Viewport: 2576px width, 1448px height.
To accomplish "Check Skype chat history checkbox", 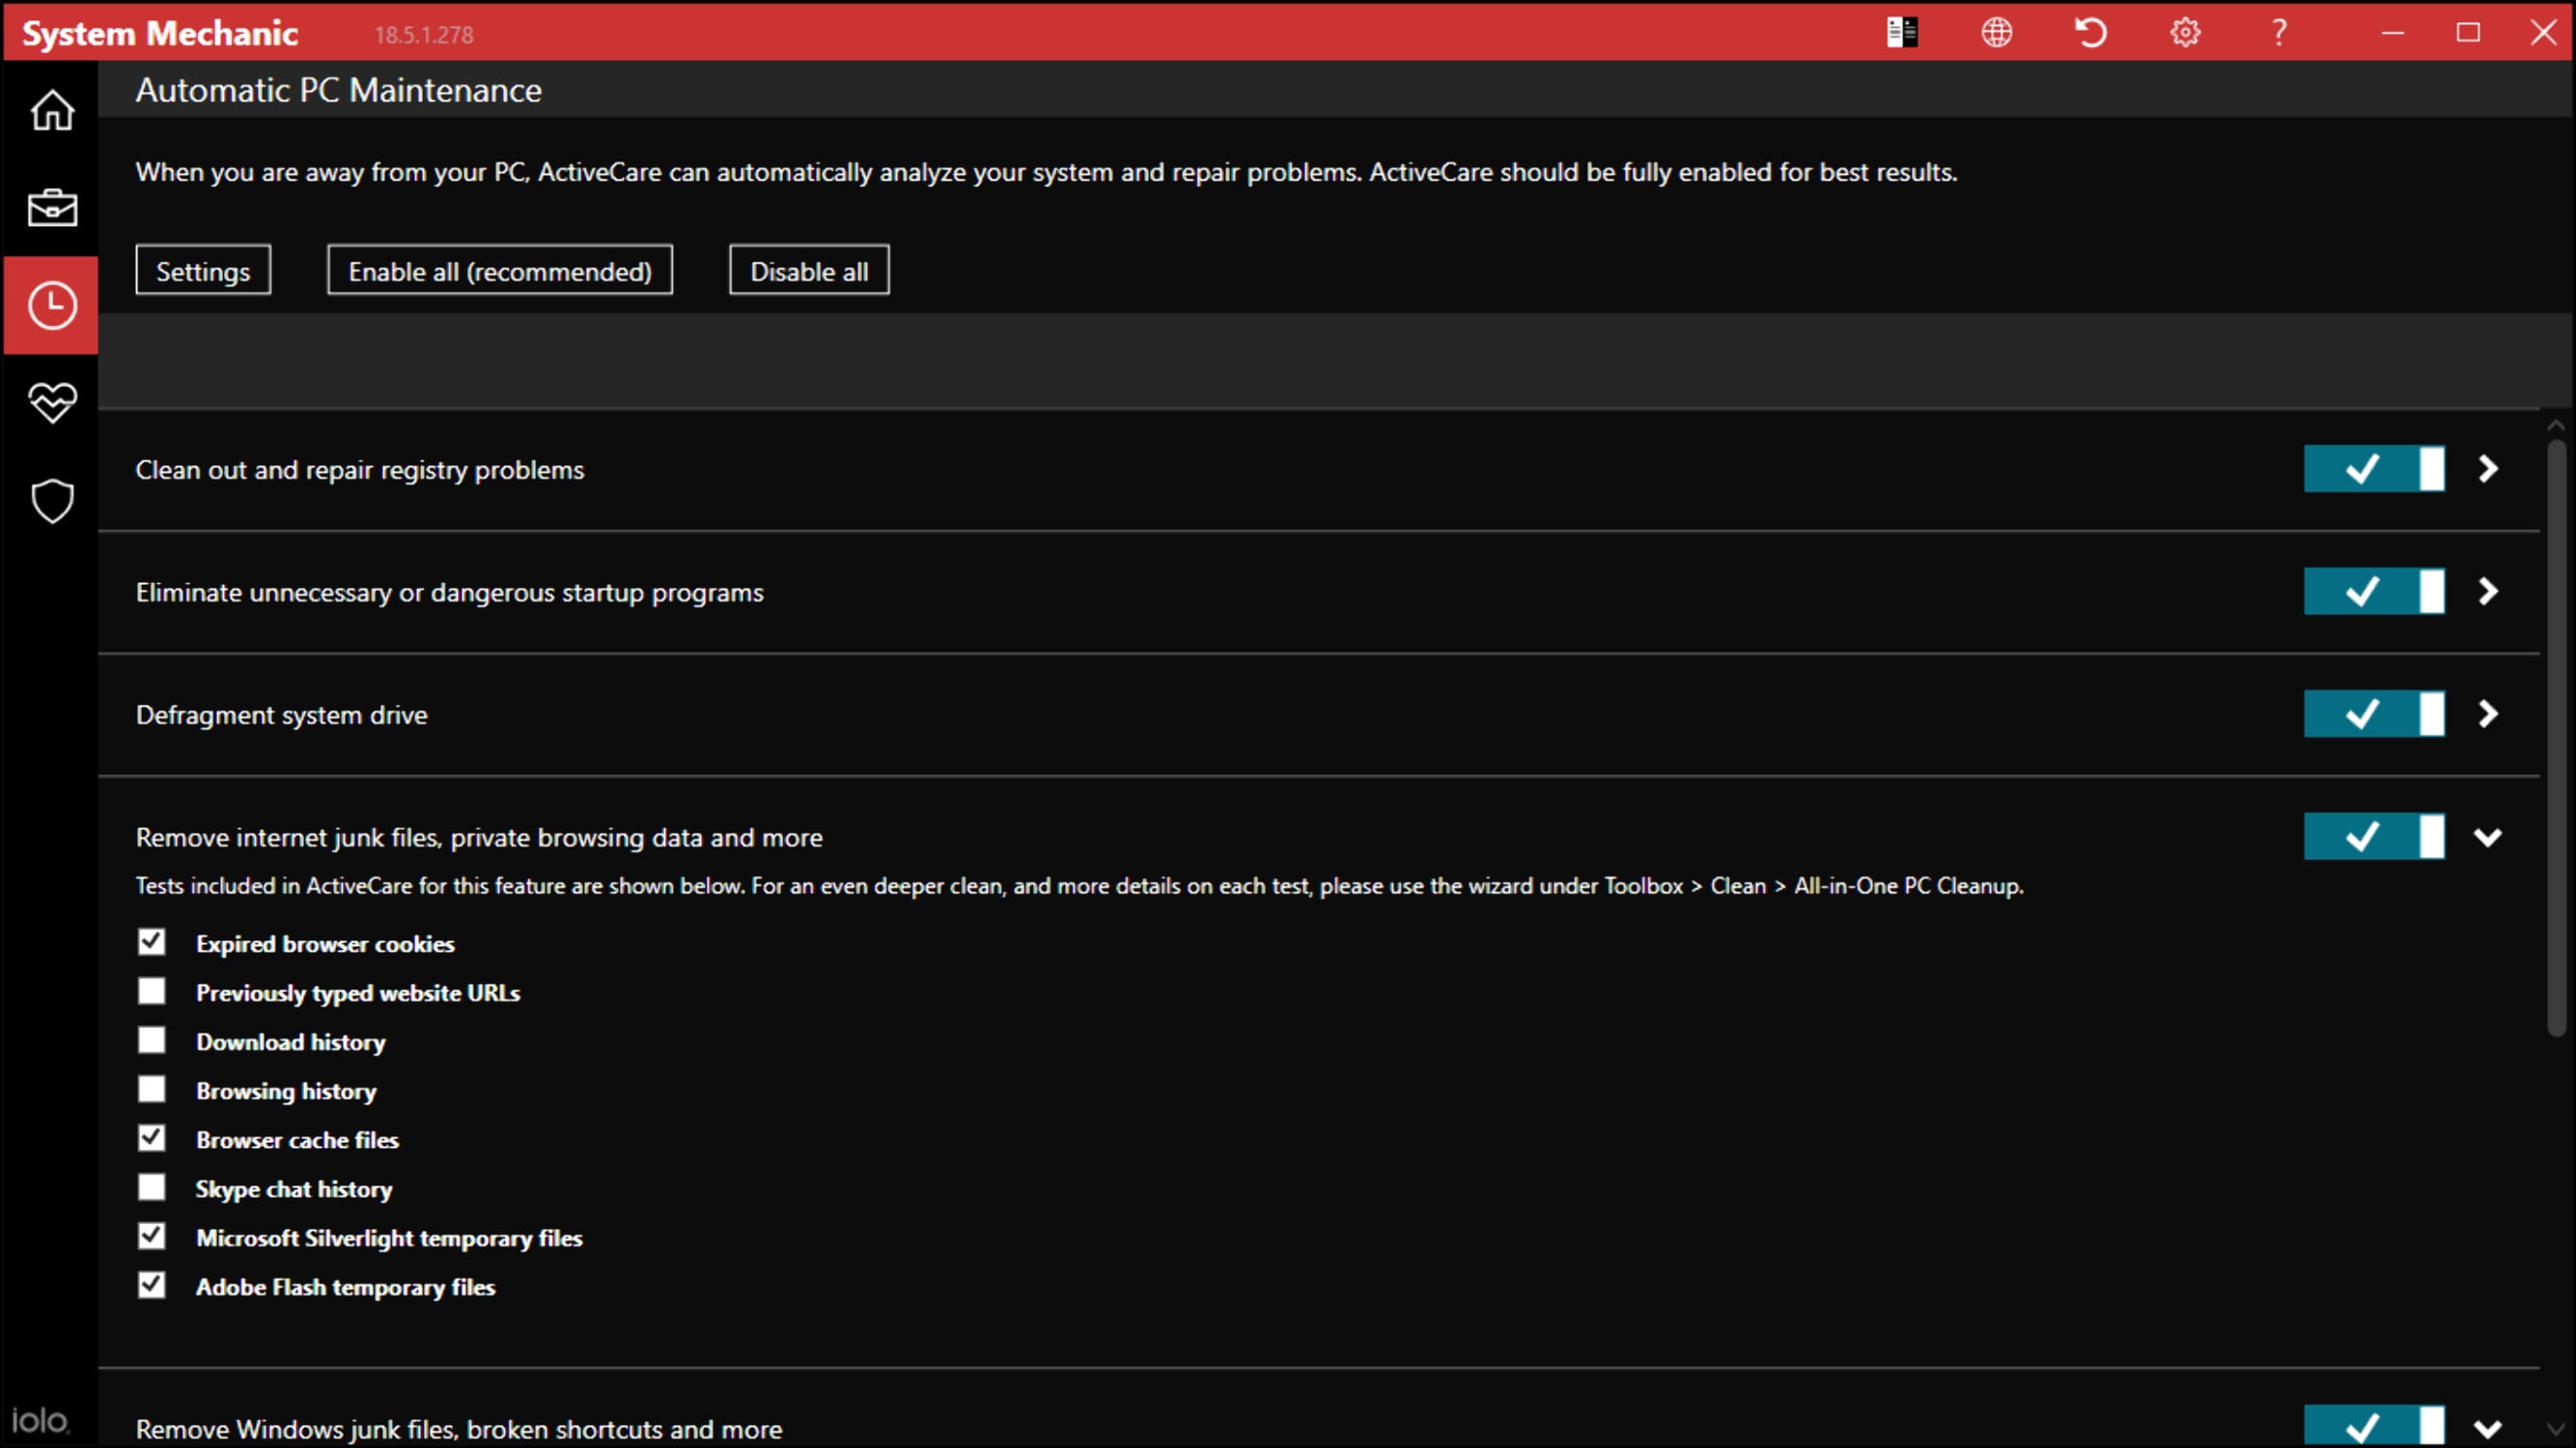I will [152, 1187].
